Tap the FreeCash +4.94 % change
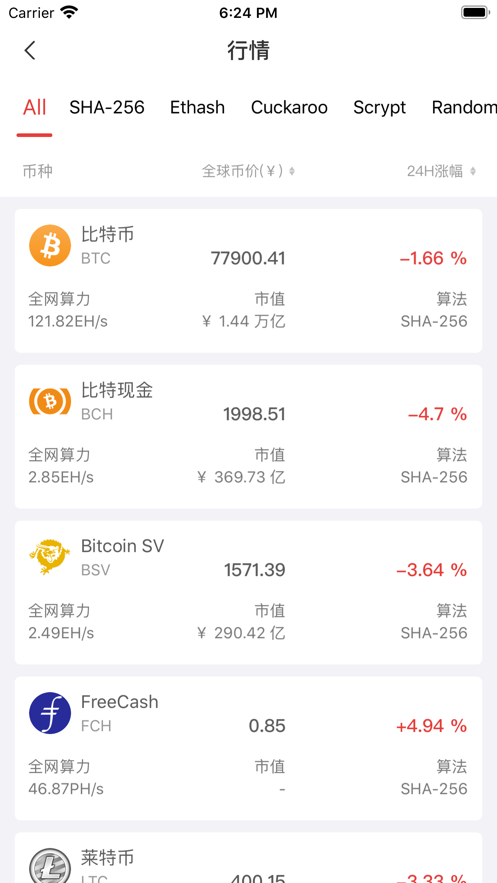 point(432,726)
